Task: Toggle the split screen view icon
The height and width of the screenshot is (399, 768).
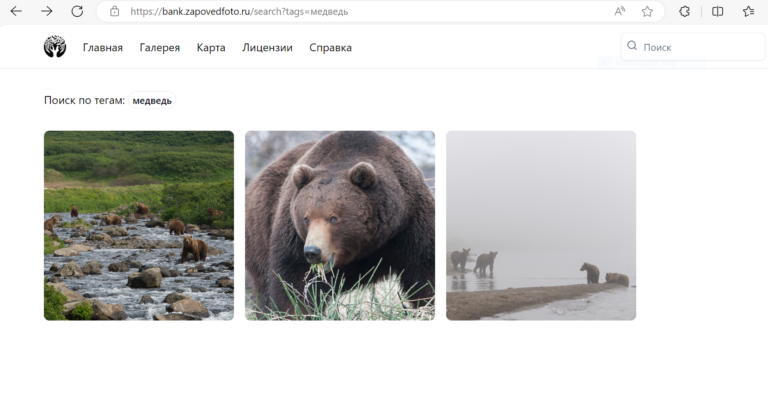Action: pos(717,11)
